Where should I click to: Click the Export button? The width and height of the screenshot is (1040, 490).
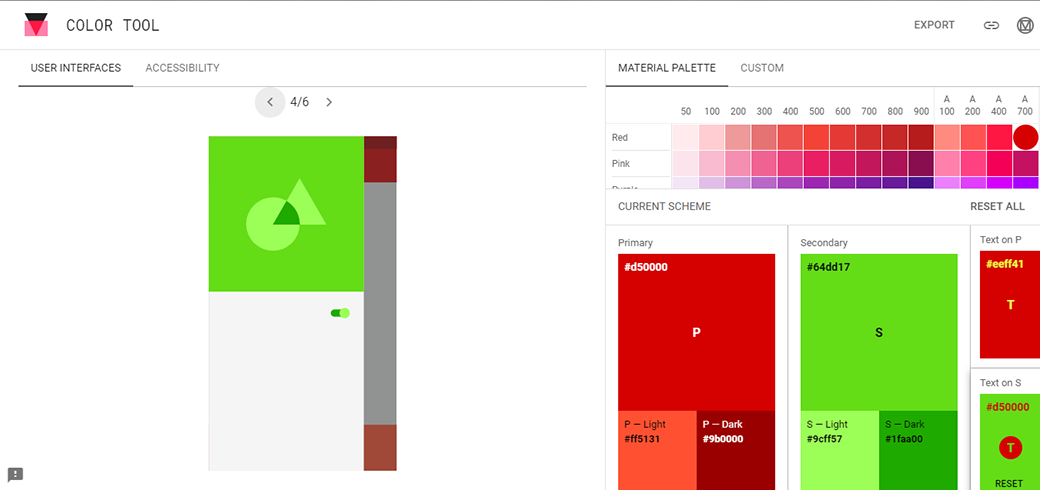coord(934,25)
